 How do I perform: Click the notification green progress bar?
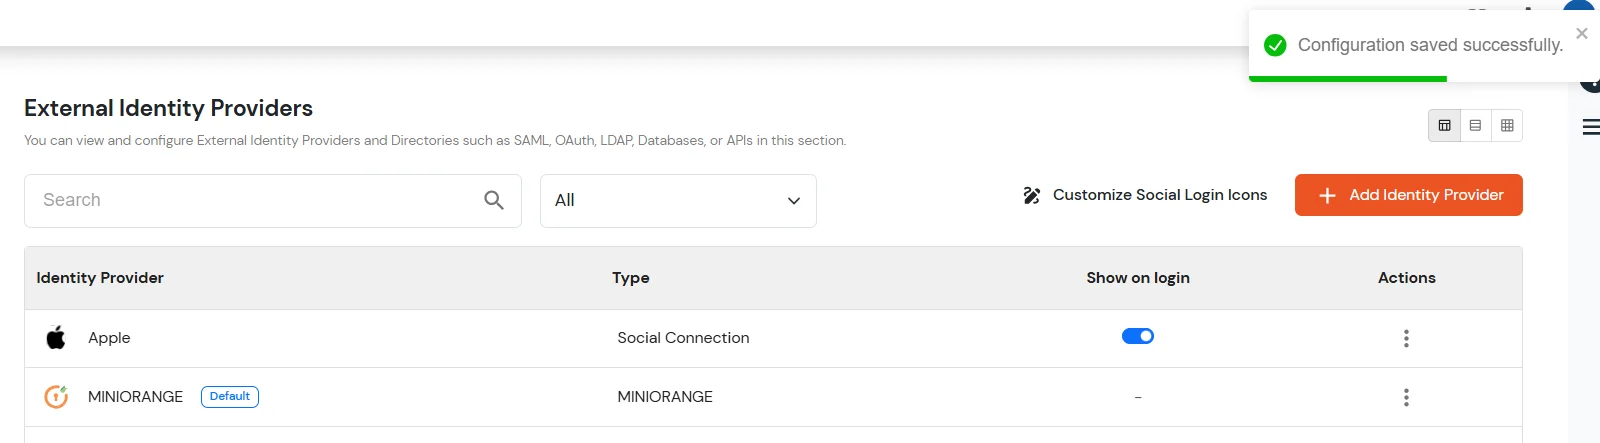pyautogui.click(x=1347, y=79)
